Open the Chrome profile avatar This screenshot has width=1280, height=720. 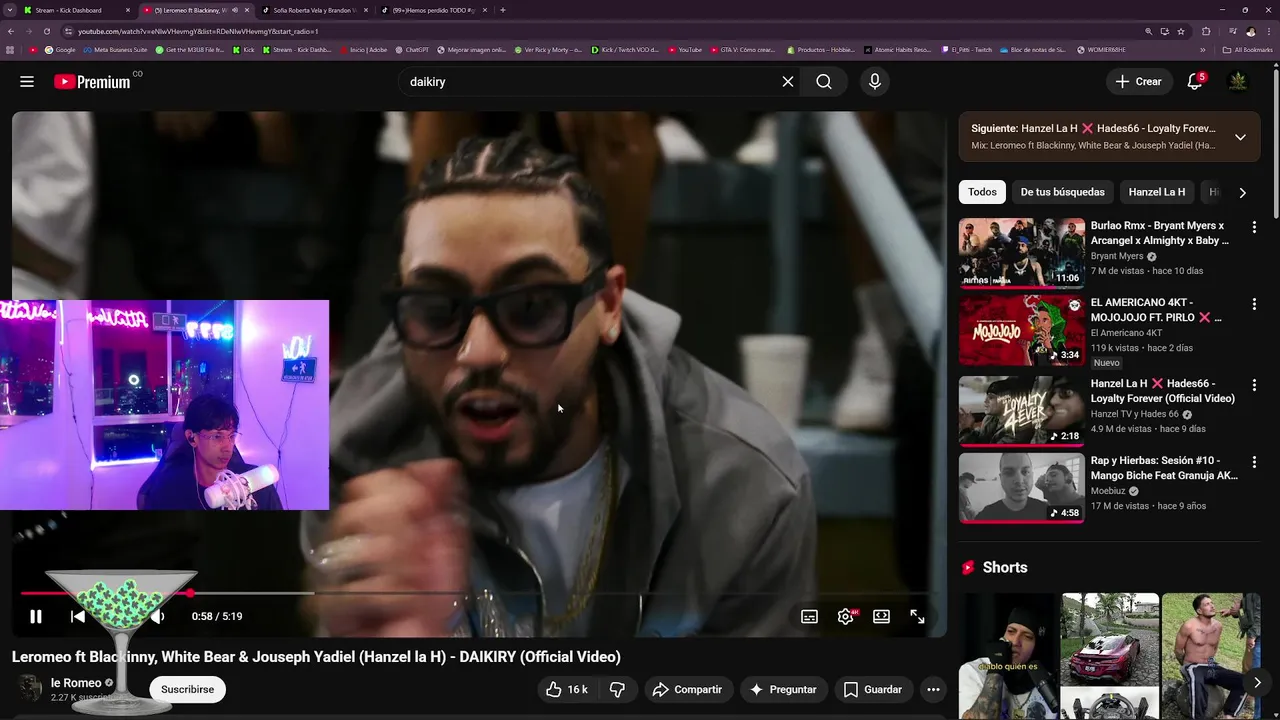point(1250,31)
